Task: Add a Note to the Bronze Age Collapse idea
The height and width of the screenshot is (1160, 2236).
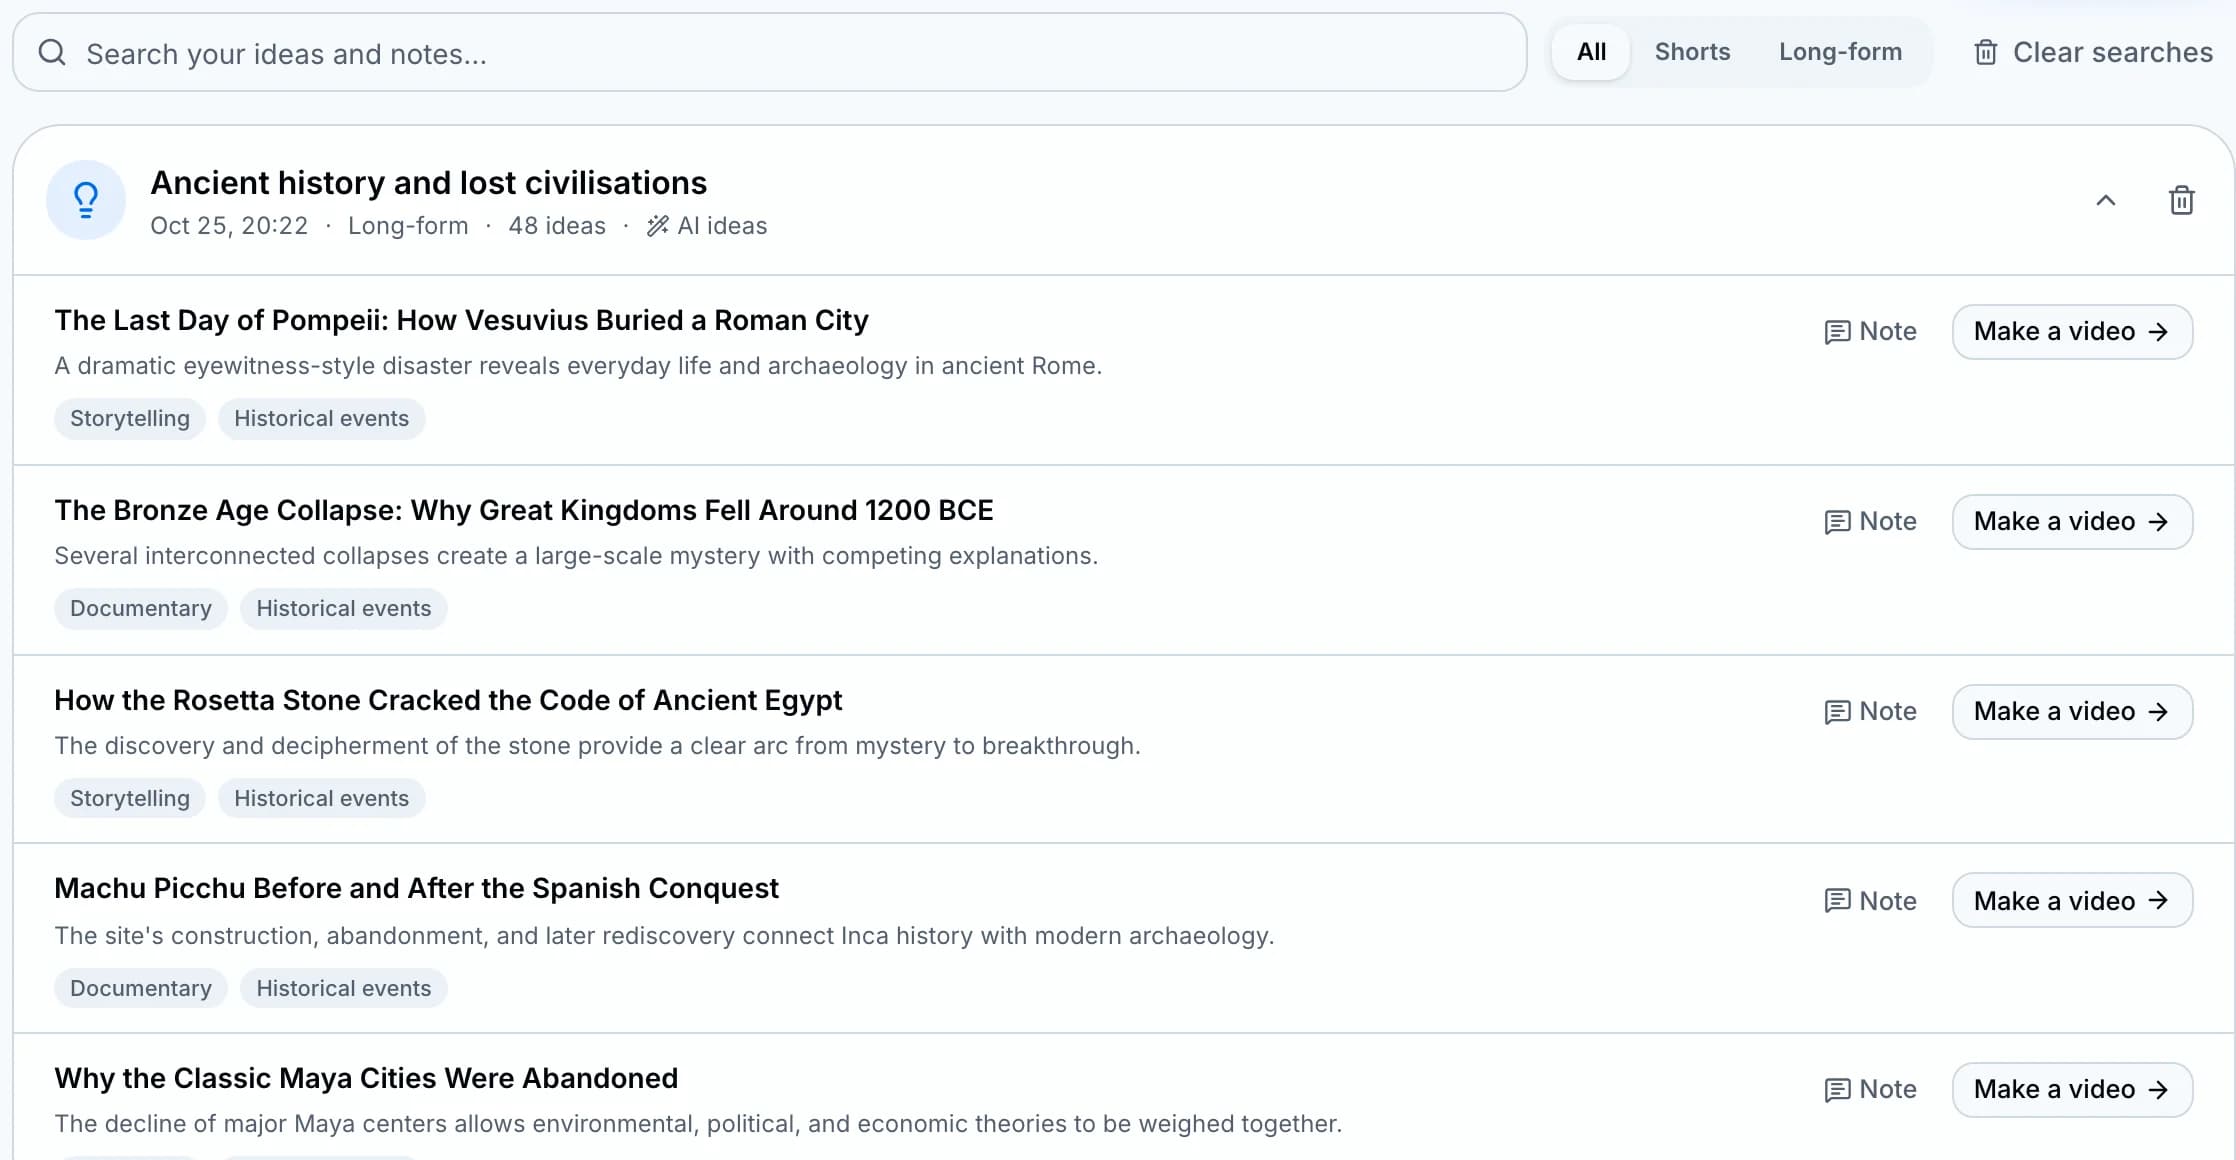Action: point(1870,521)
